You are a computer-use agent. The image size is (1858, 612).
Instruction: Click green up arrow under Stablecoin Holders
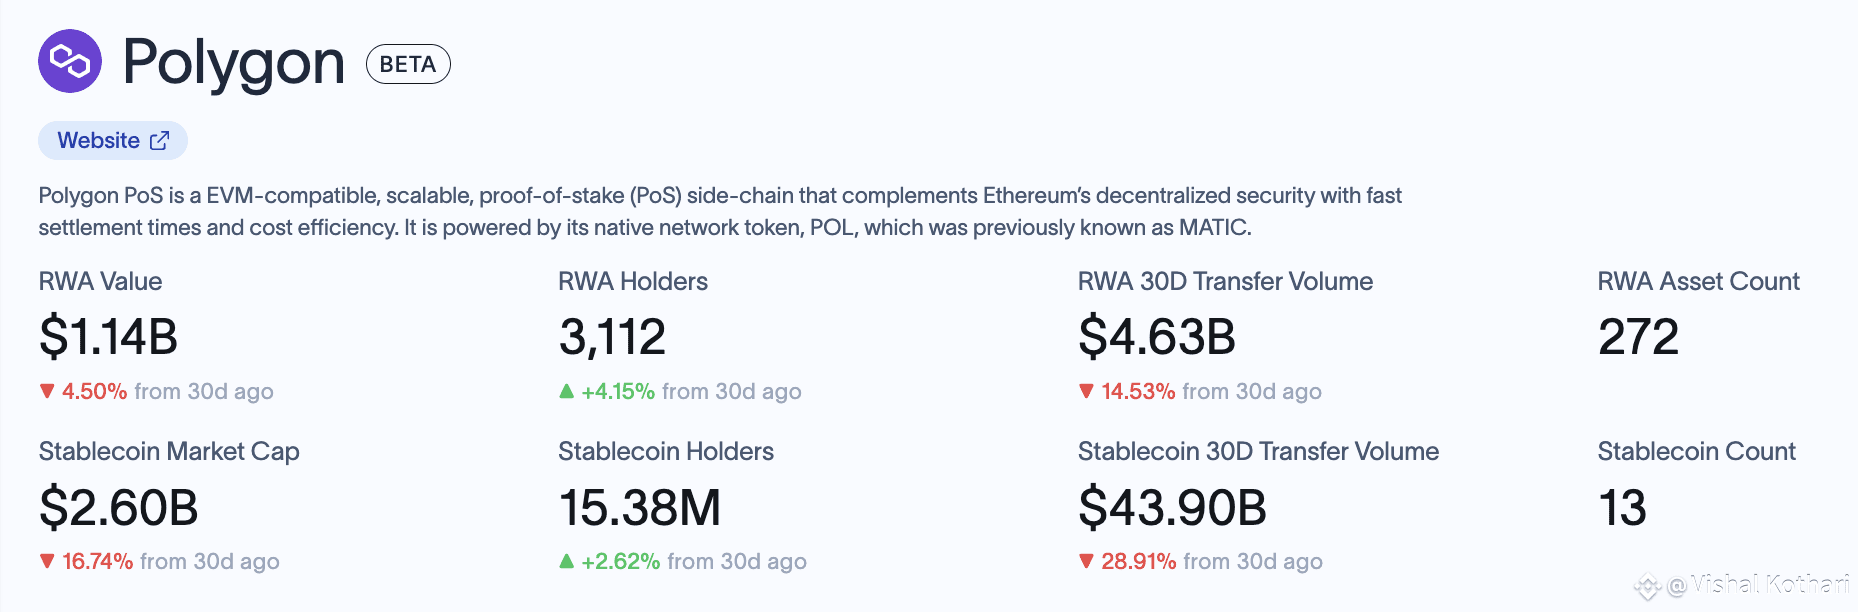[566, 561]
